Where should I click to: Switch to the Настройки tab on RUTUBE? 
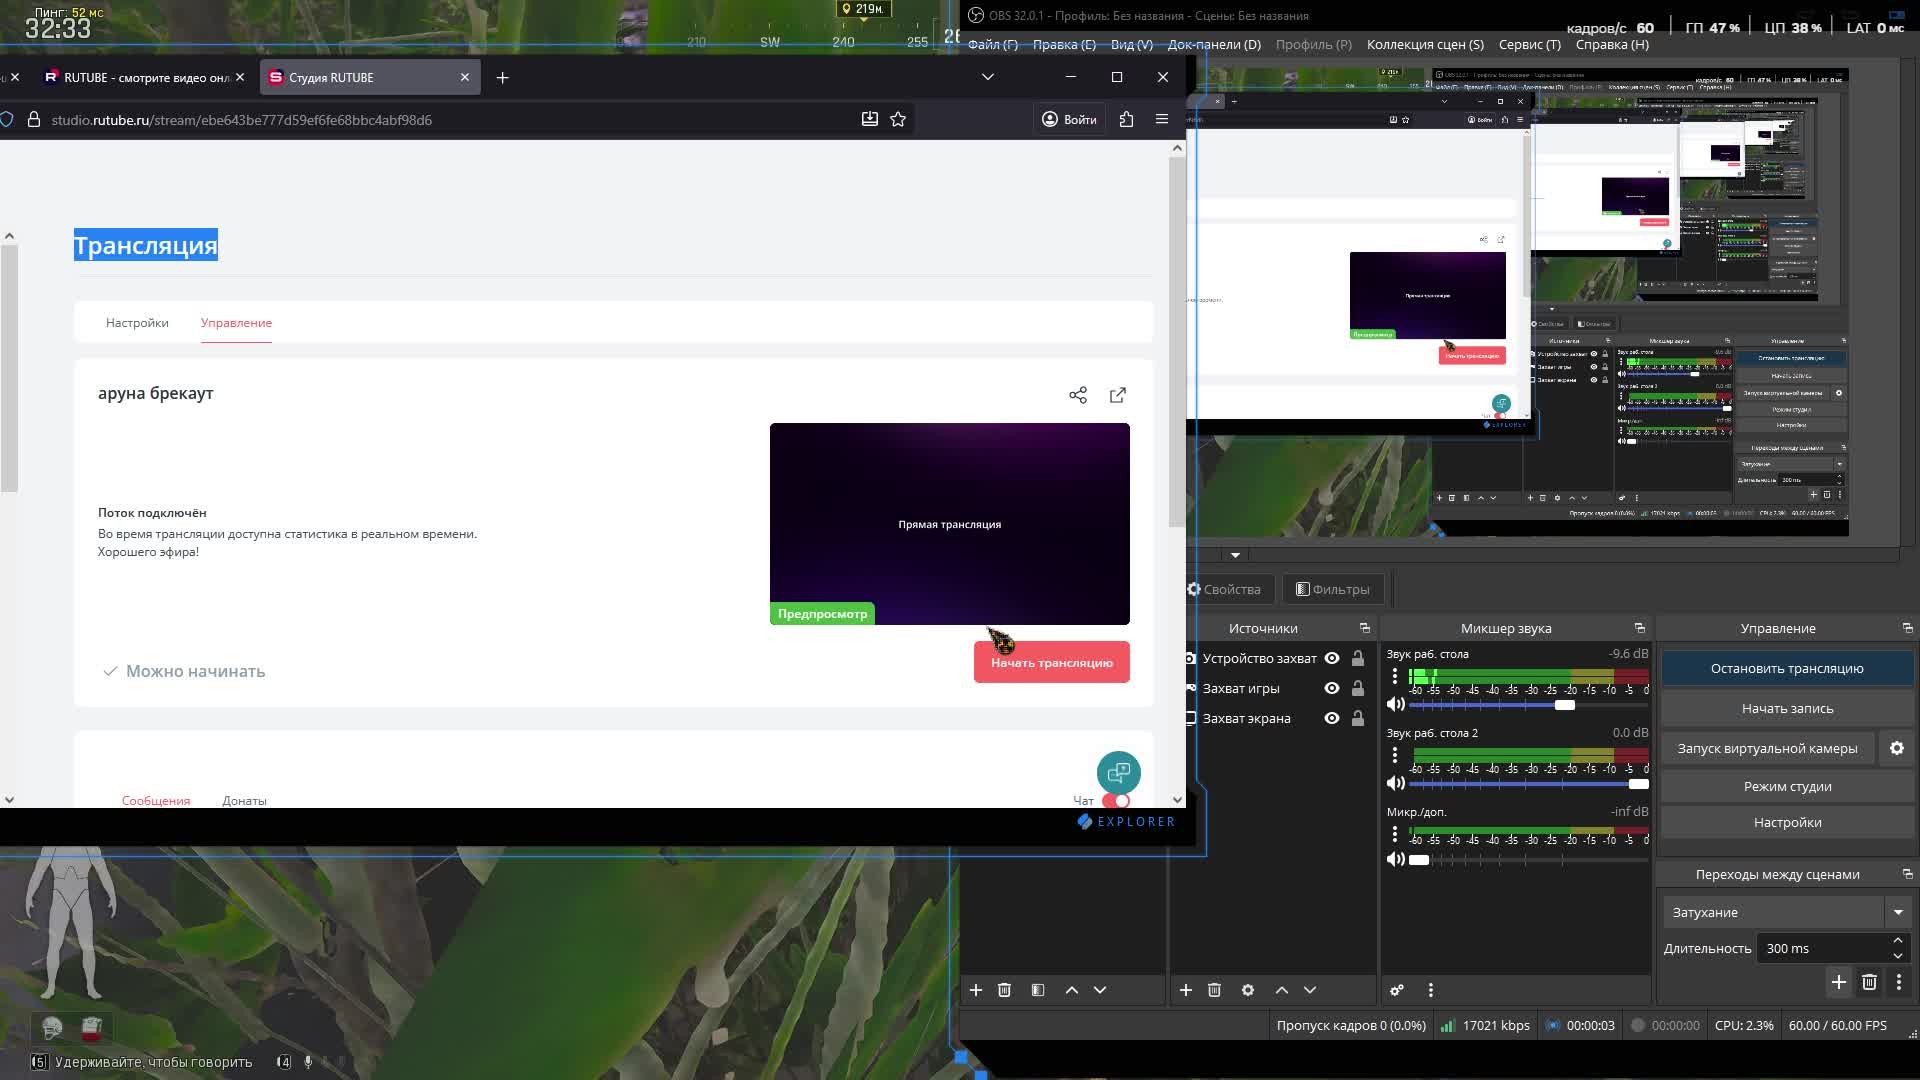pos(137,323)
